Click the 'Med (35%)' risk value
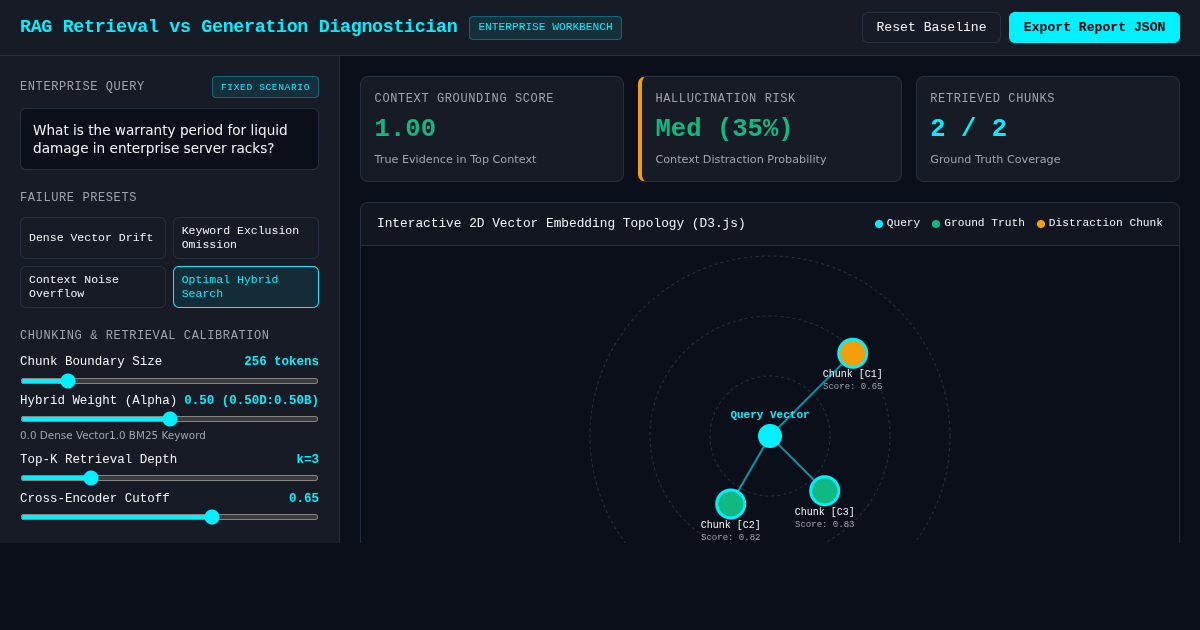Viewport: 1200px width, 630px height. coord(724,129)
